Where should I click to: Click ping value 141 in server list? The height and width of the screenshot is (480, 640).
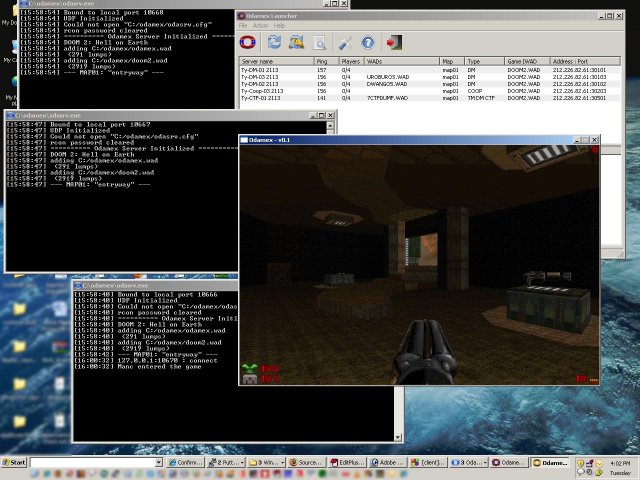click(322, 98)
